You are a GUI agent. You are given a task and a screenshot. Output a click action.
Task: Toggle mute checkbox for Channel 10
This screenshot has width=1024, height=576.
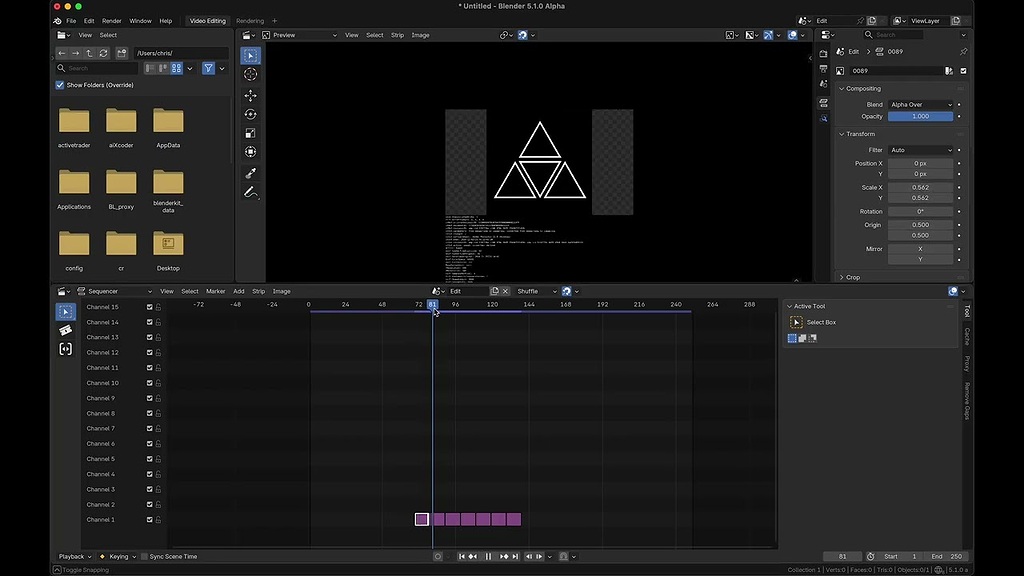(x=150, y=383)
